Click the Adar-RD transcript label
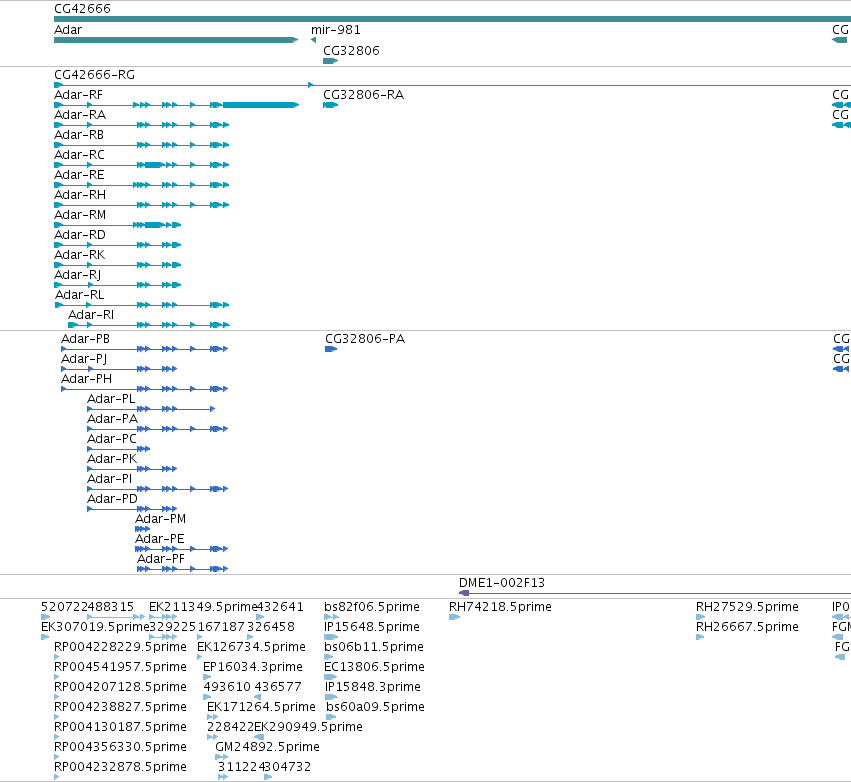 pyautogui.click(x=80, y=235)
